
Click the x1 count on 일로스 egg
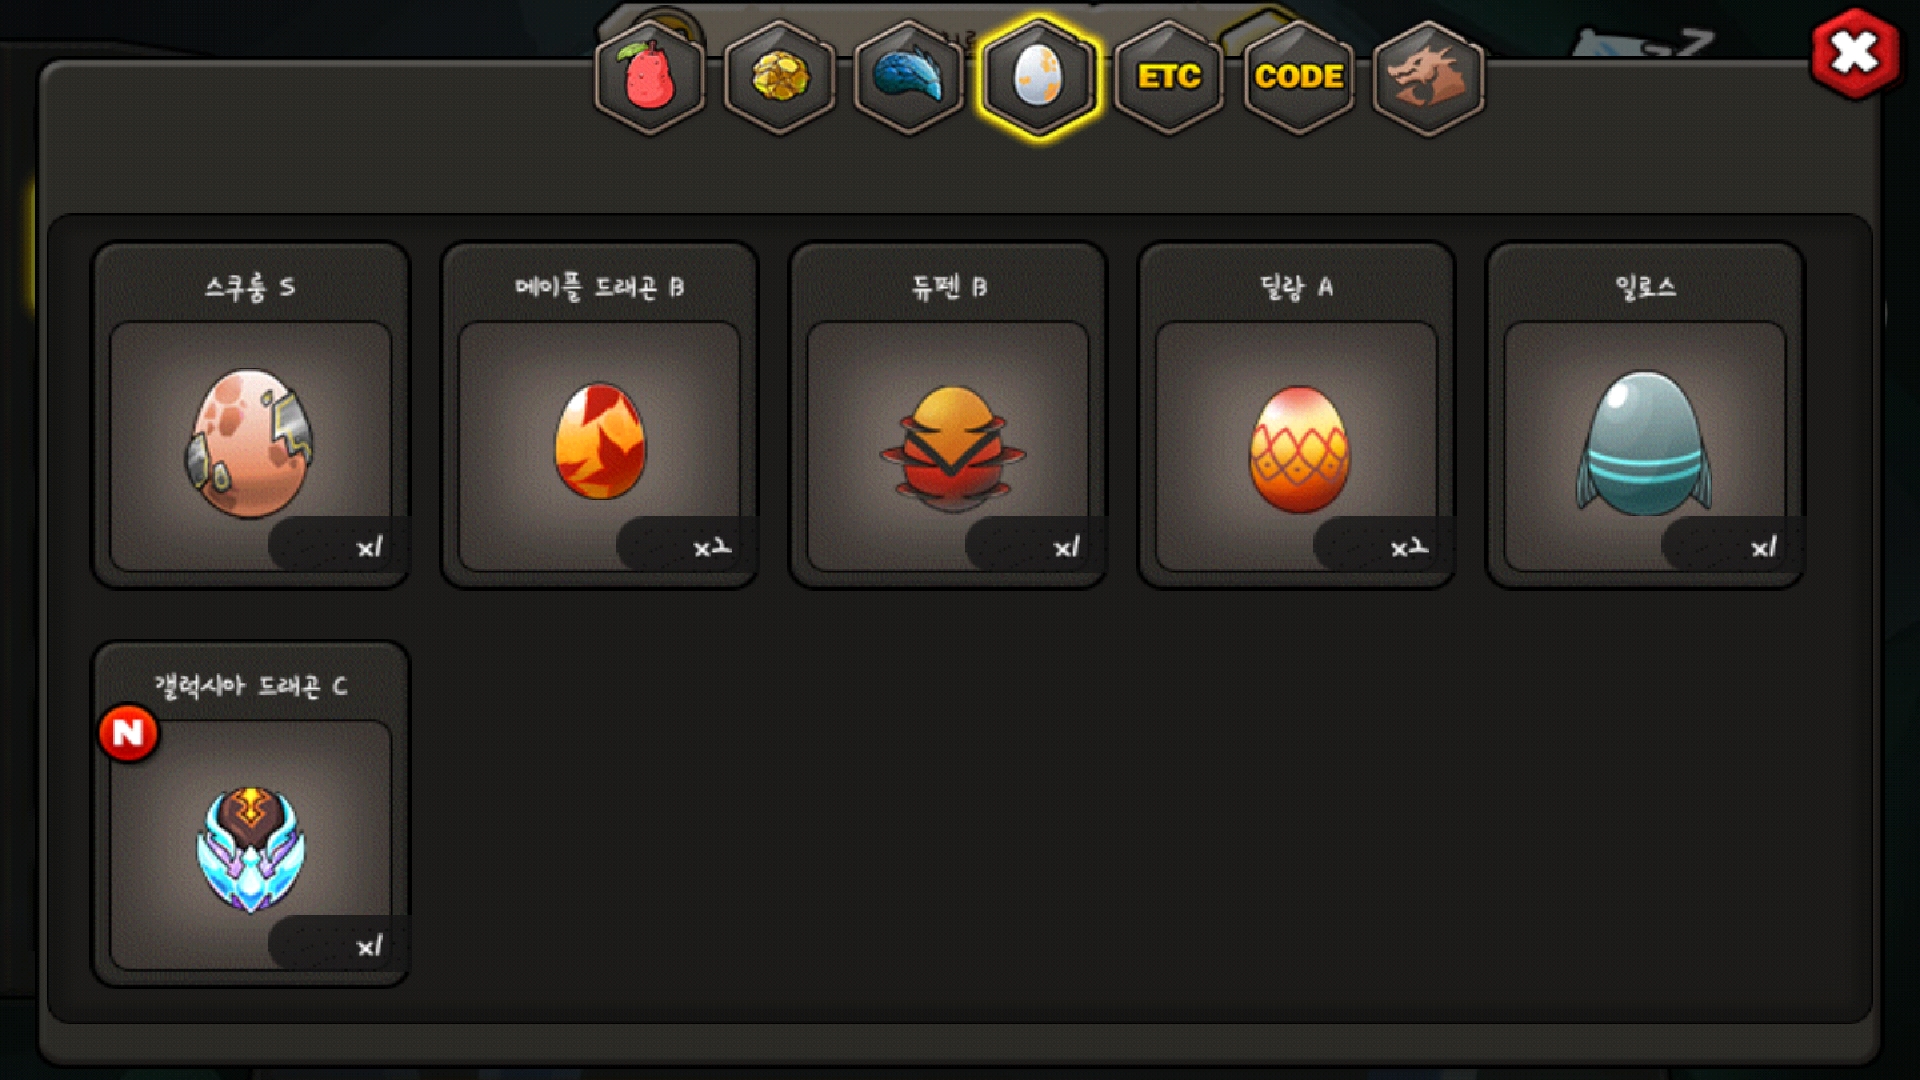pyautogui.click(x=1764, y=547)
